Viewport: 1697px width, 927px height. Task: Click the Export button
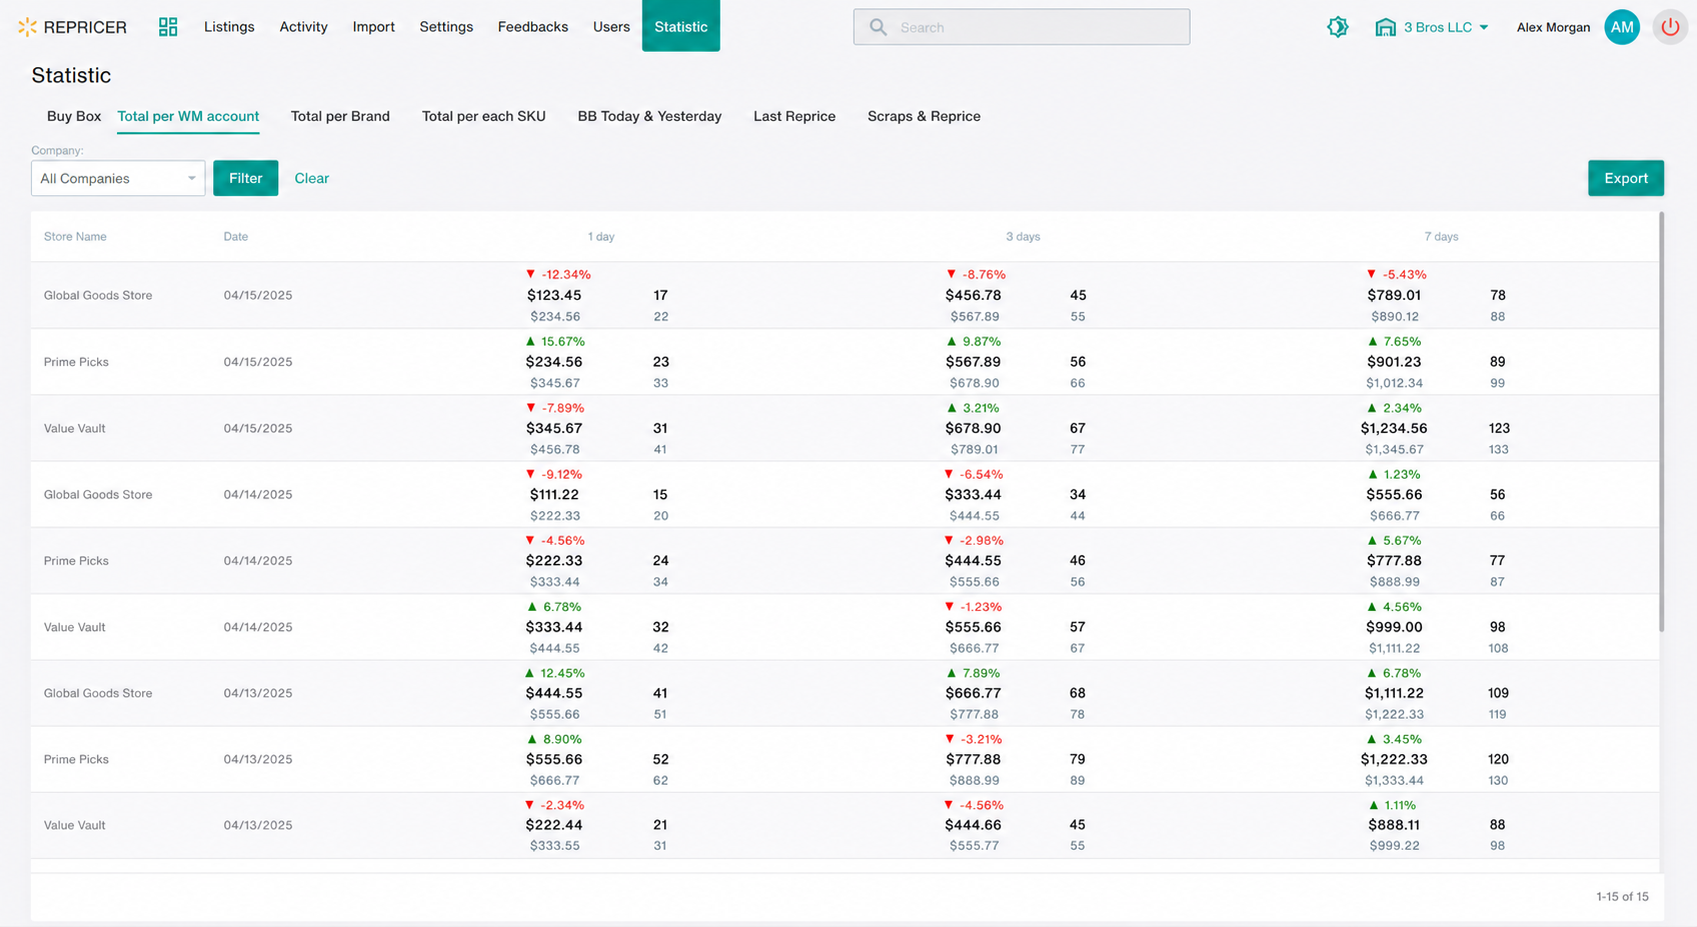coord(1626,178)
